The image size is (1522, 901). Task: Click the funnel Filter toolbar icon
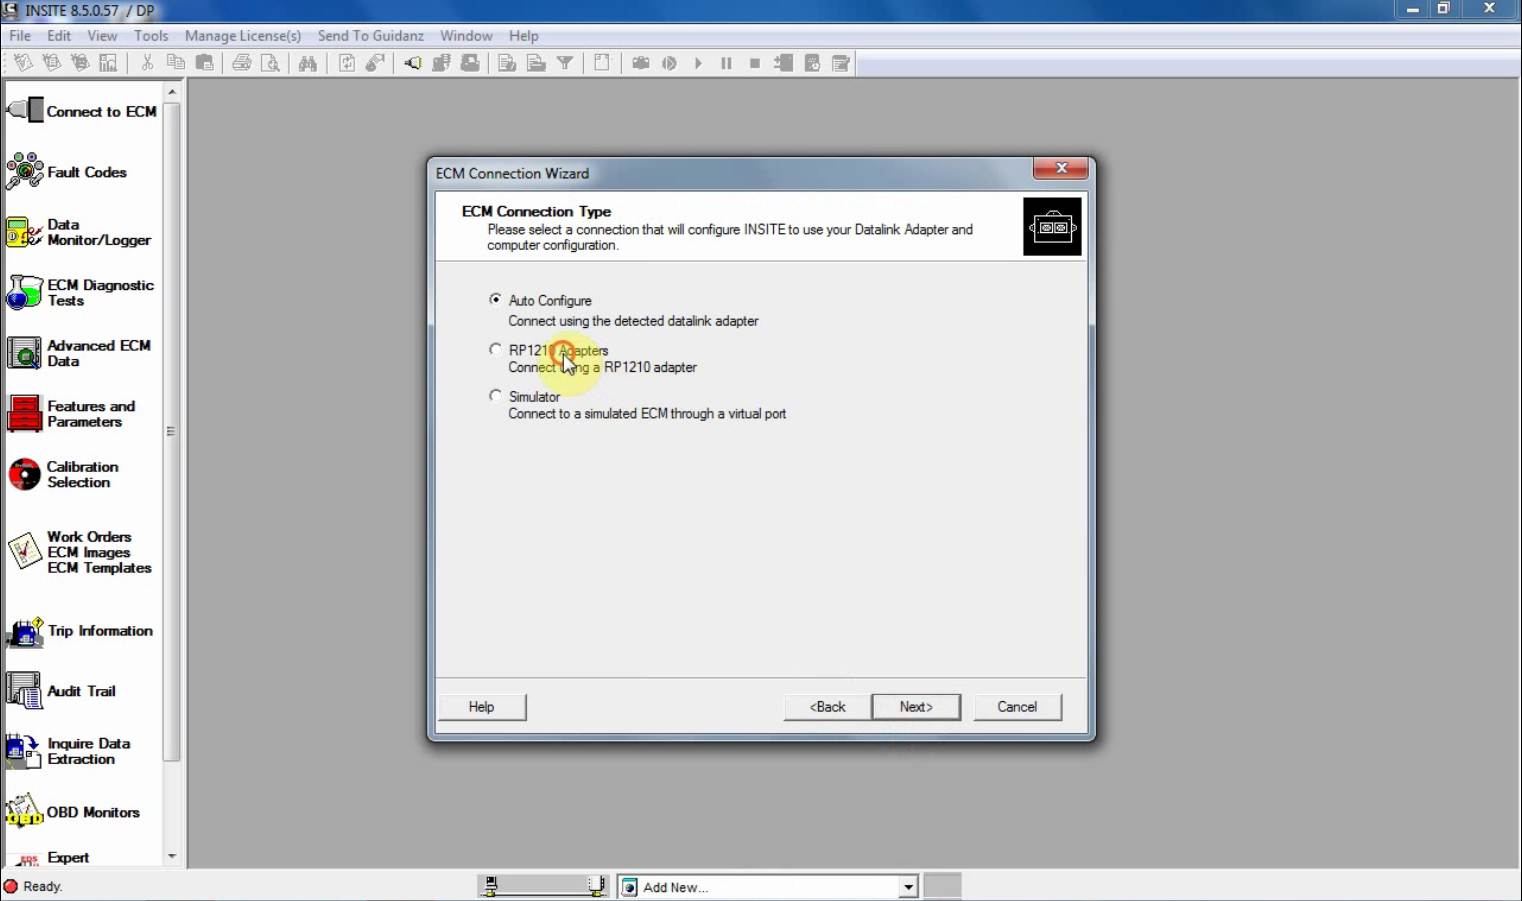(x=565, y=63)
